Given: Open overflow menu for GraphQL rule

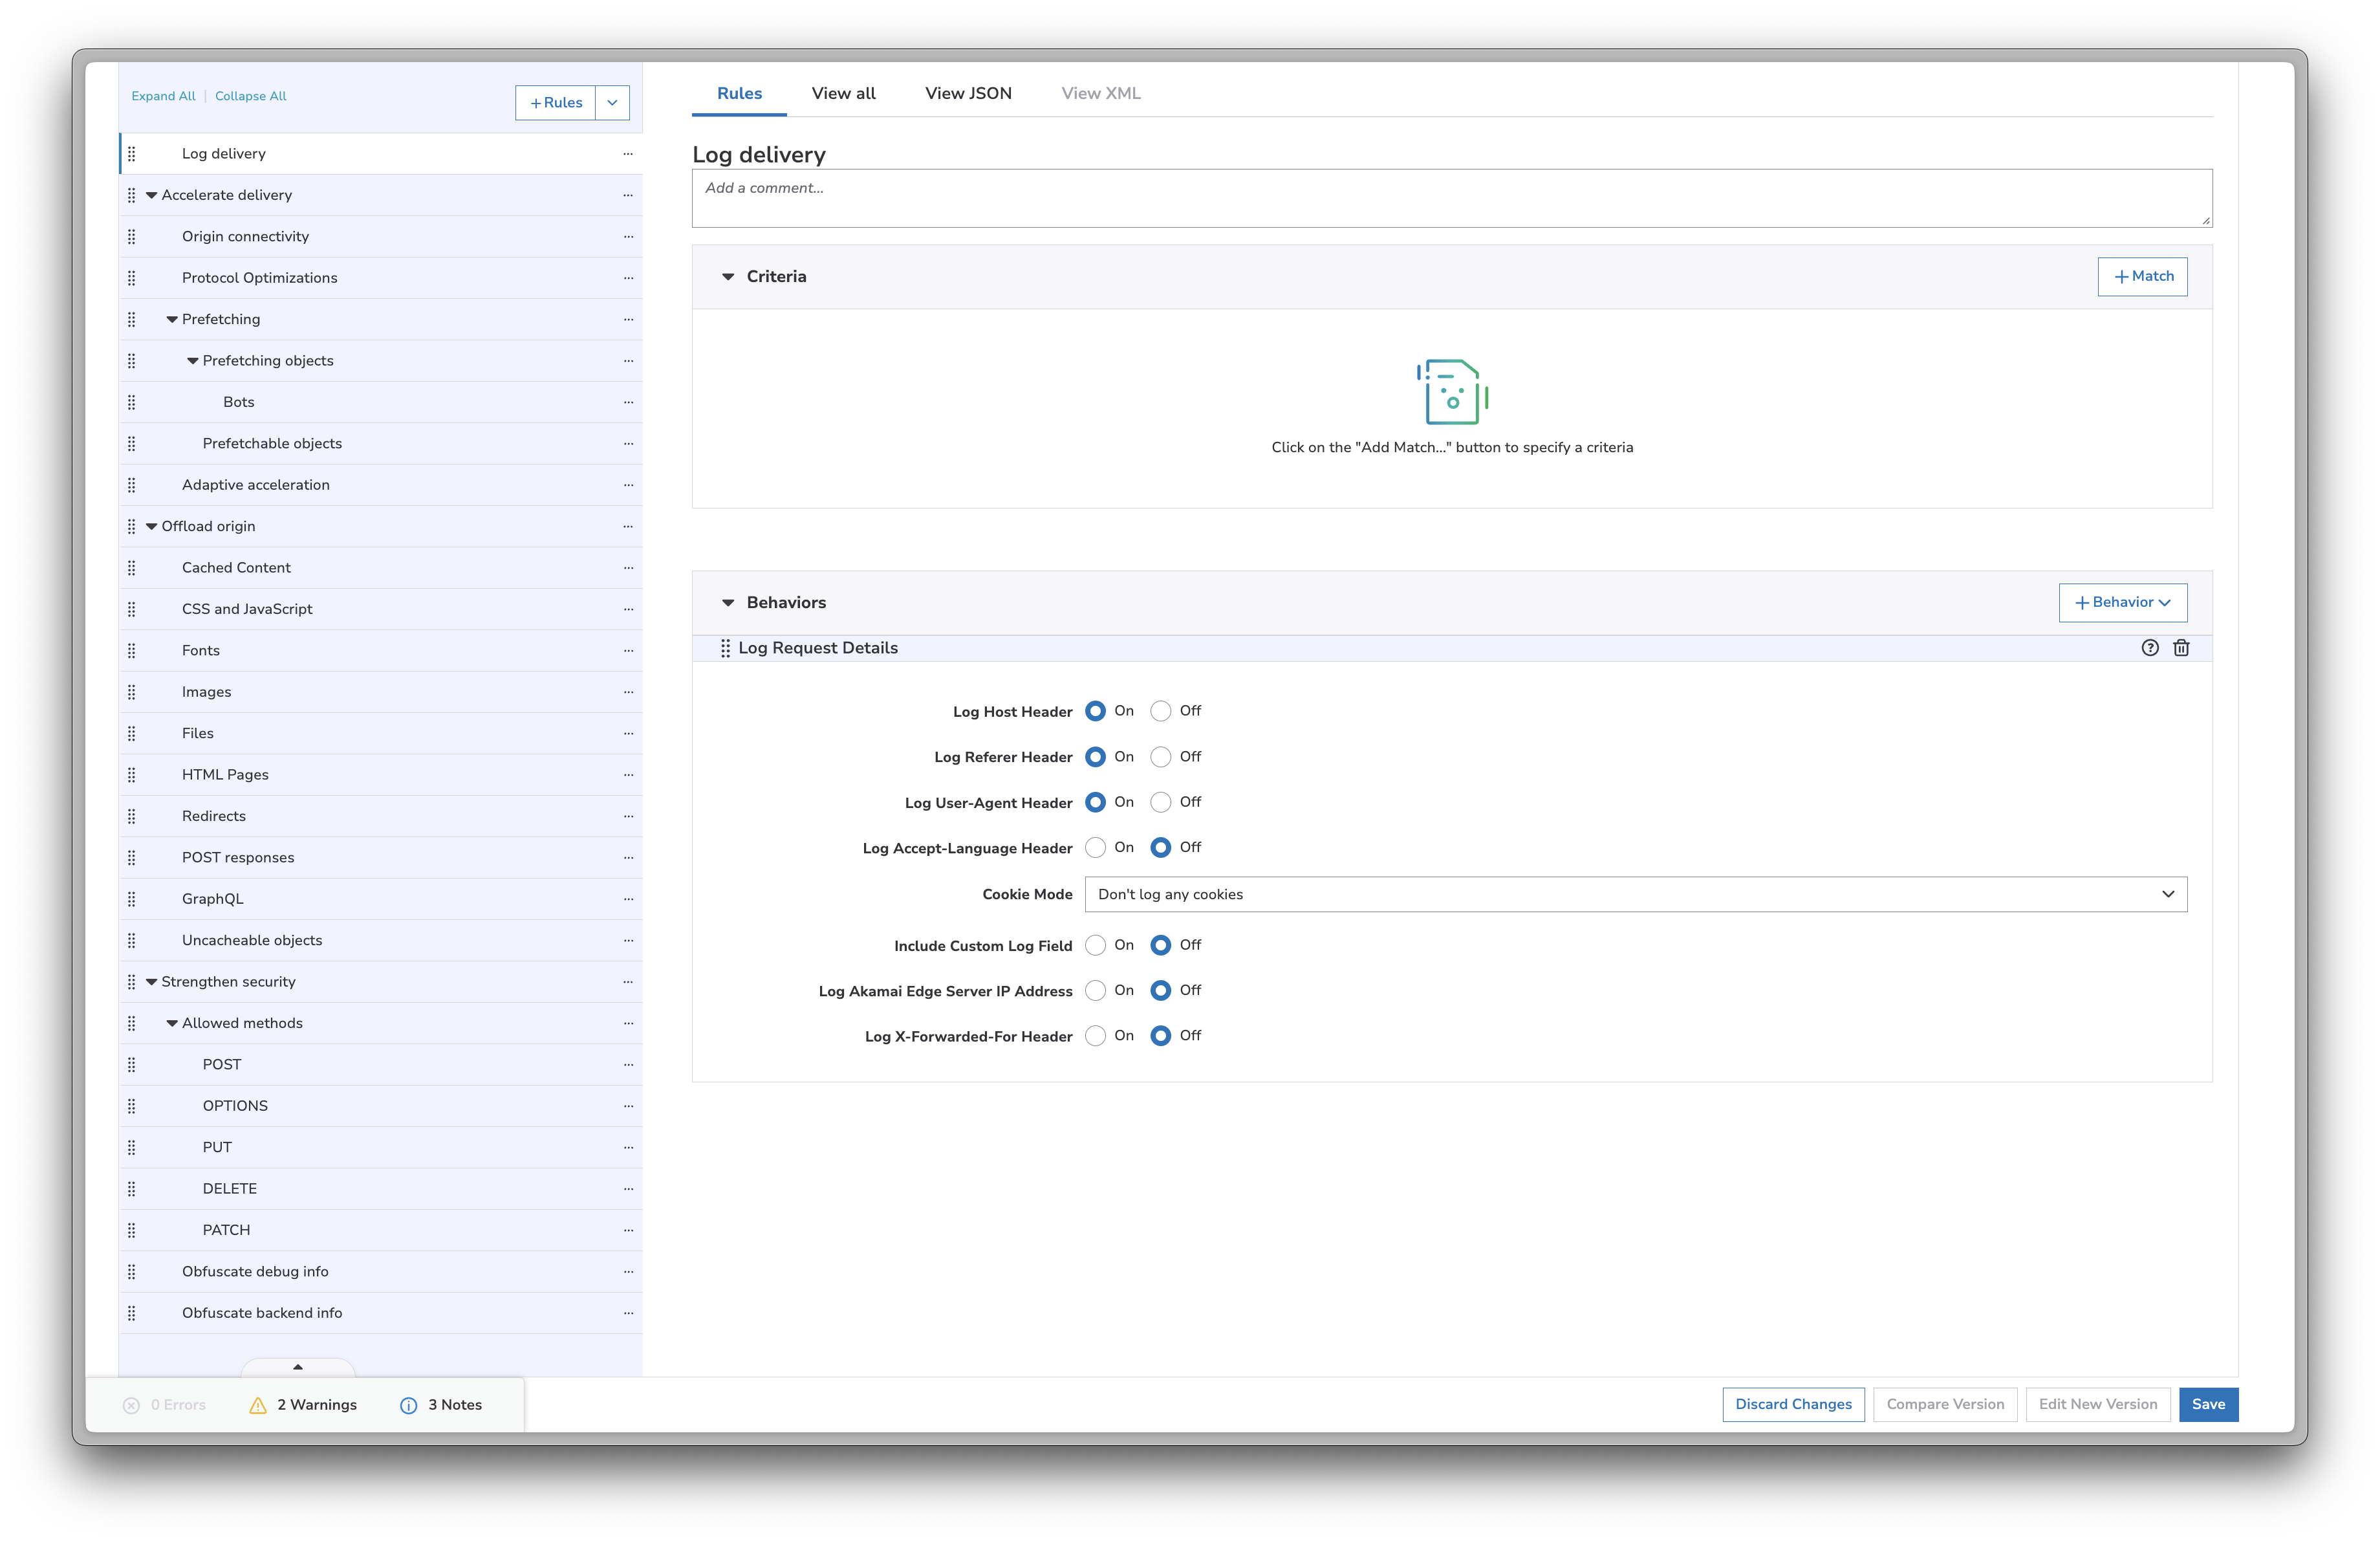Looking at the screenshot, I should [x=628, y=898].
